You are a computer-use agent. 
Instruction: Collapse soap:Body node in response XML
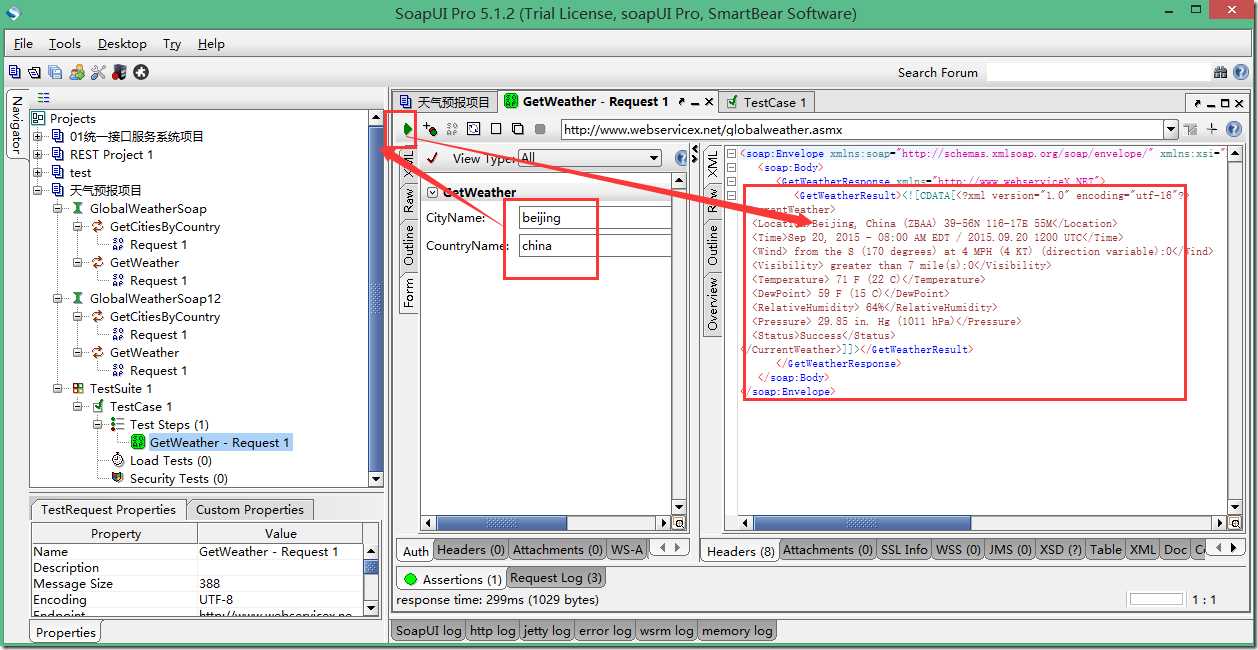(731, 167)
